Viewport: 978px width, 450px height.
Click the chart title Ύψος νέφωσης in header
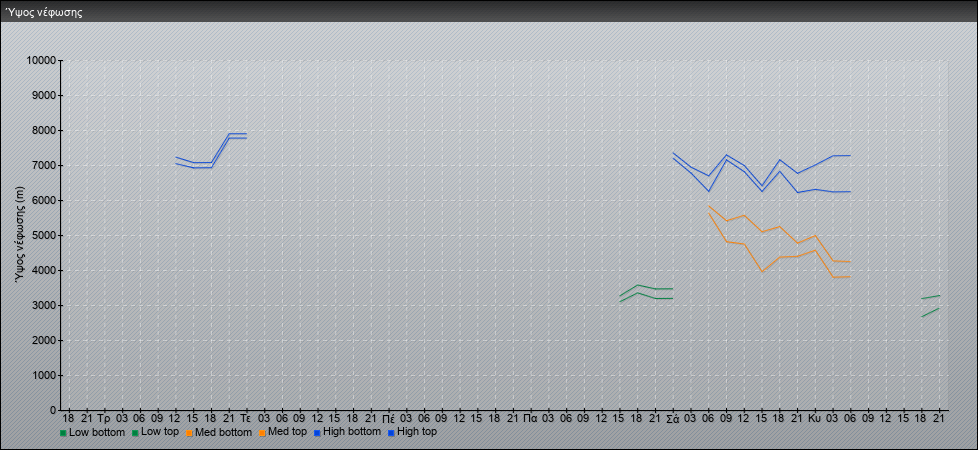(43, 12)
